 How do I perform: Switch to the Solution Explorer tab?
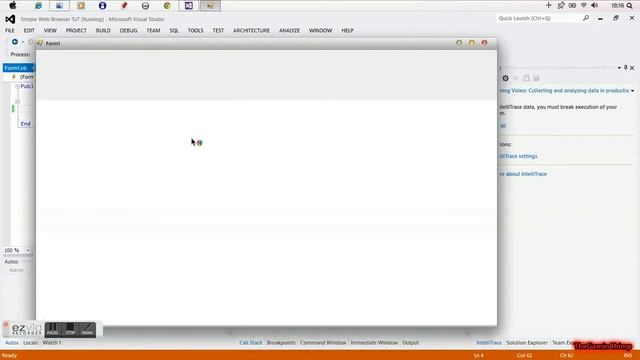(x=527, y=343)
